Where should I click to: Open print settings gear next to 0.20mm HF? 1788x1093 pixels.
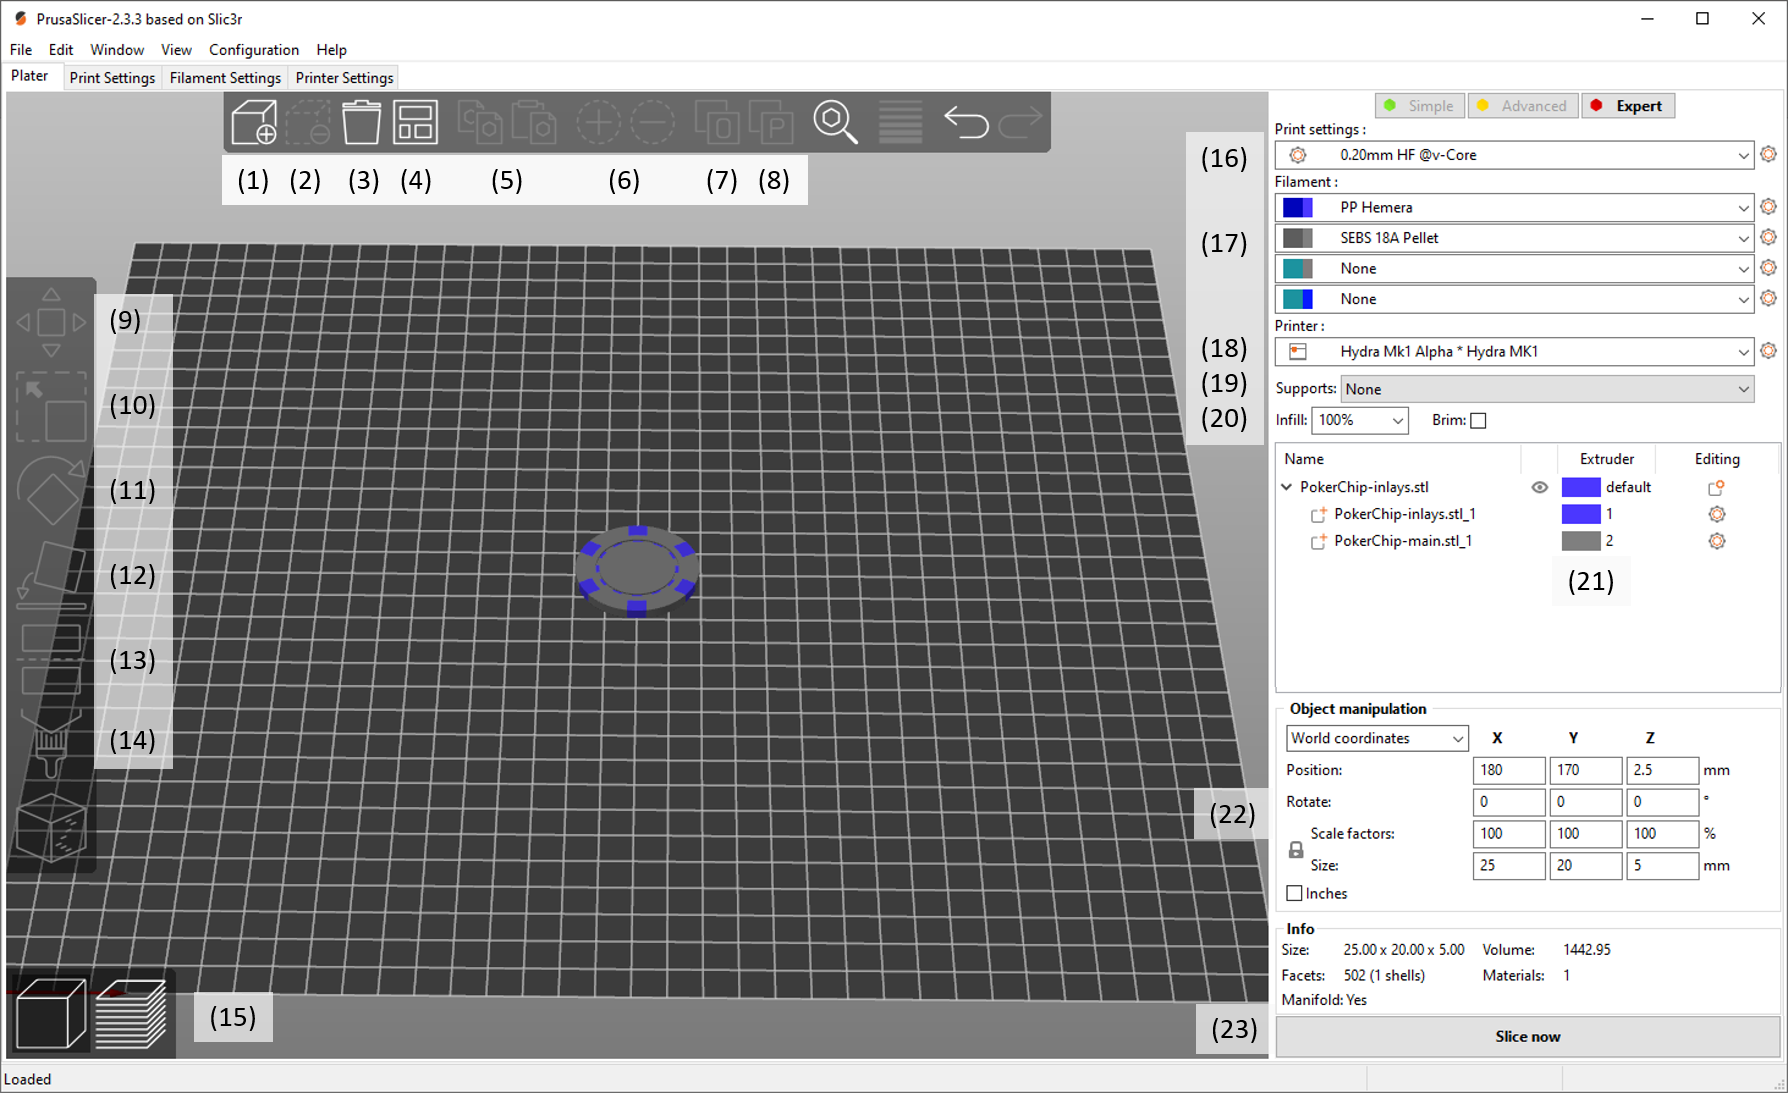1768,154
